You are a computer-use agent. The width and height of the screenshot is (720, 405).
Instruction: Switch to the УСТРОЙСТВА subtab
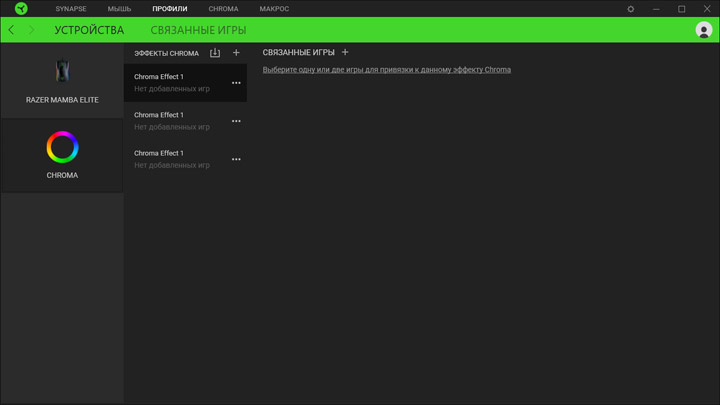pyautogui.click(x=89, y=30)
